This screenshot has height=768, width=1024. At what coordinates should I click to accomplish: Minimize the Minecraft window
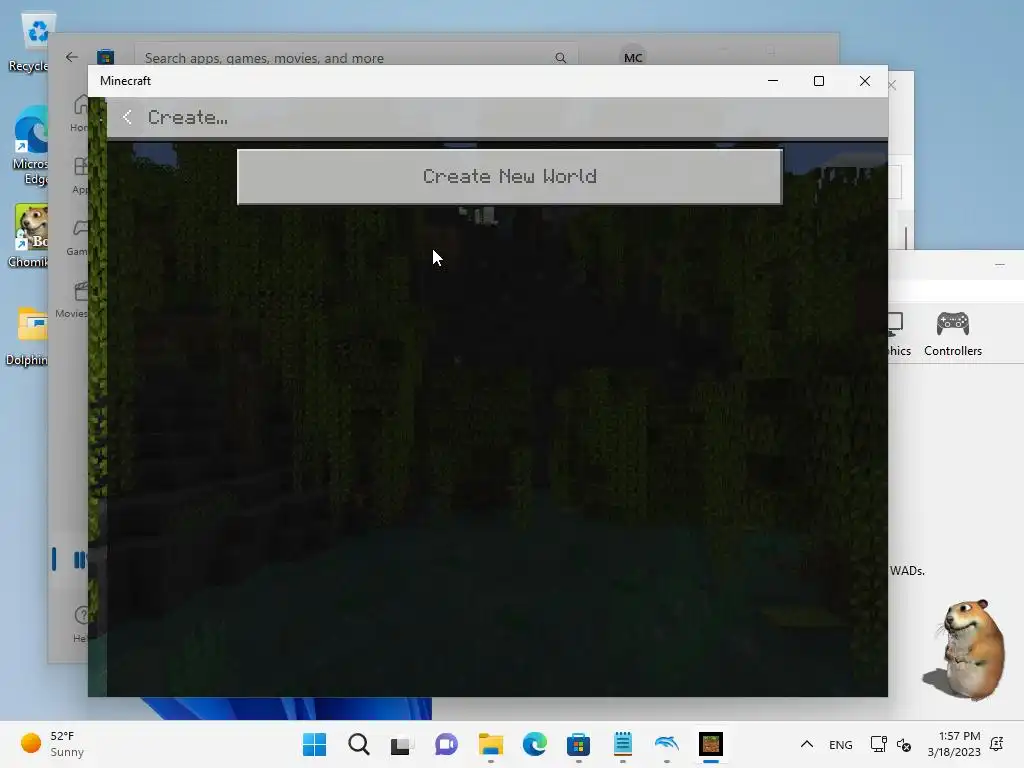(773, 81)
